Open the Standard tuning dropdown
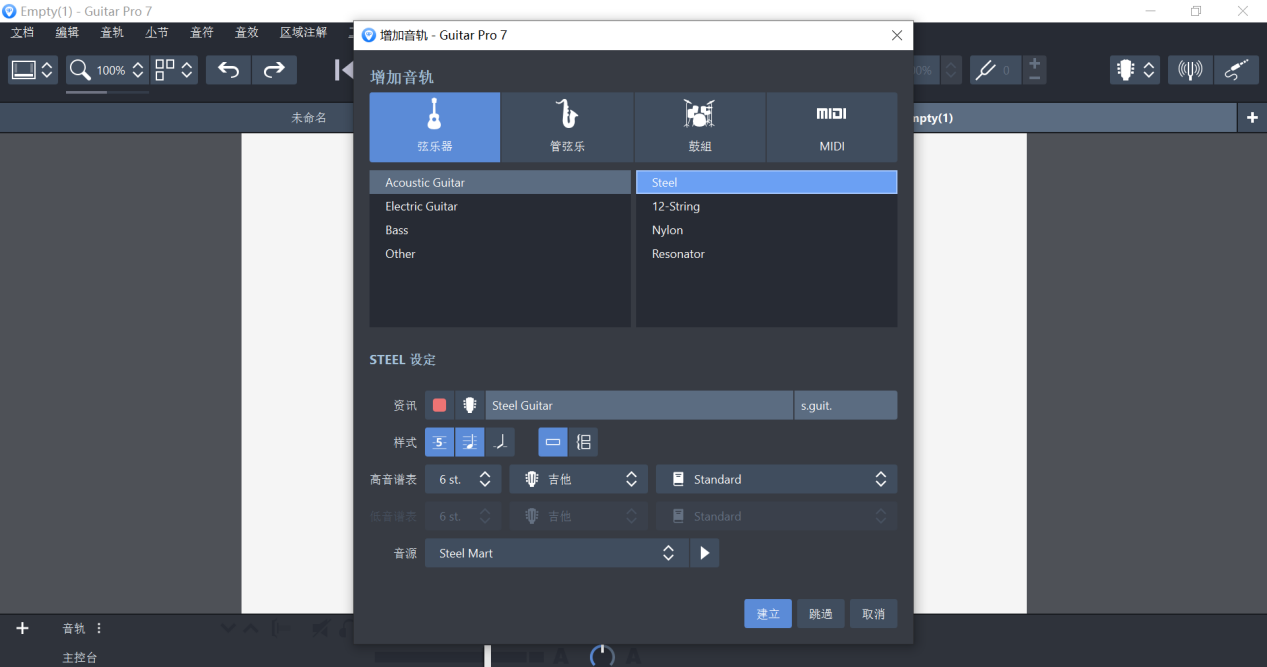Image resolution: width=1267 pixels, height=667 pixels. [776, 479]
